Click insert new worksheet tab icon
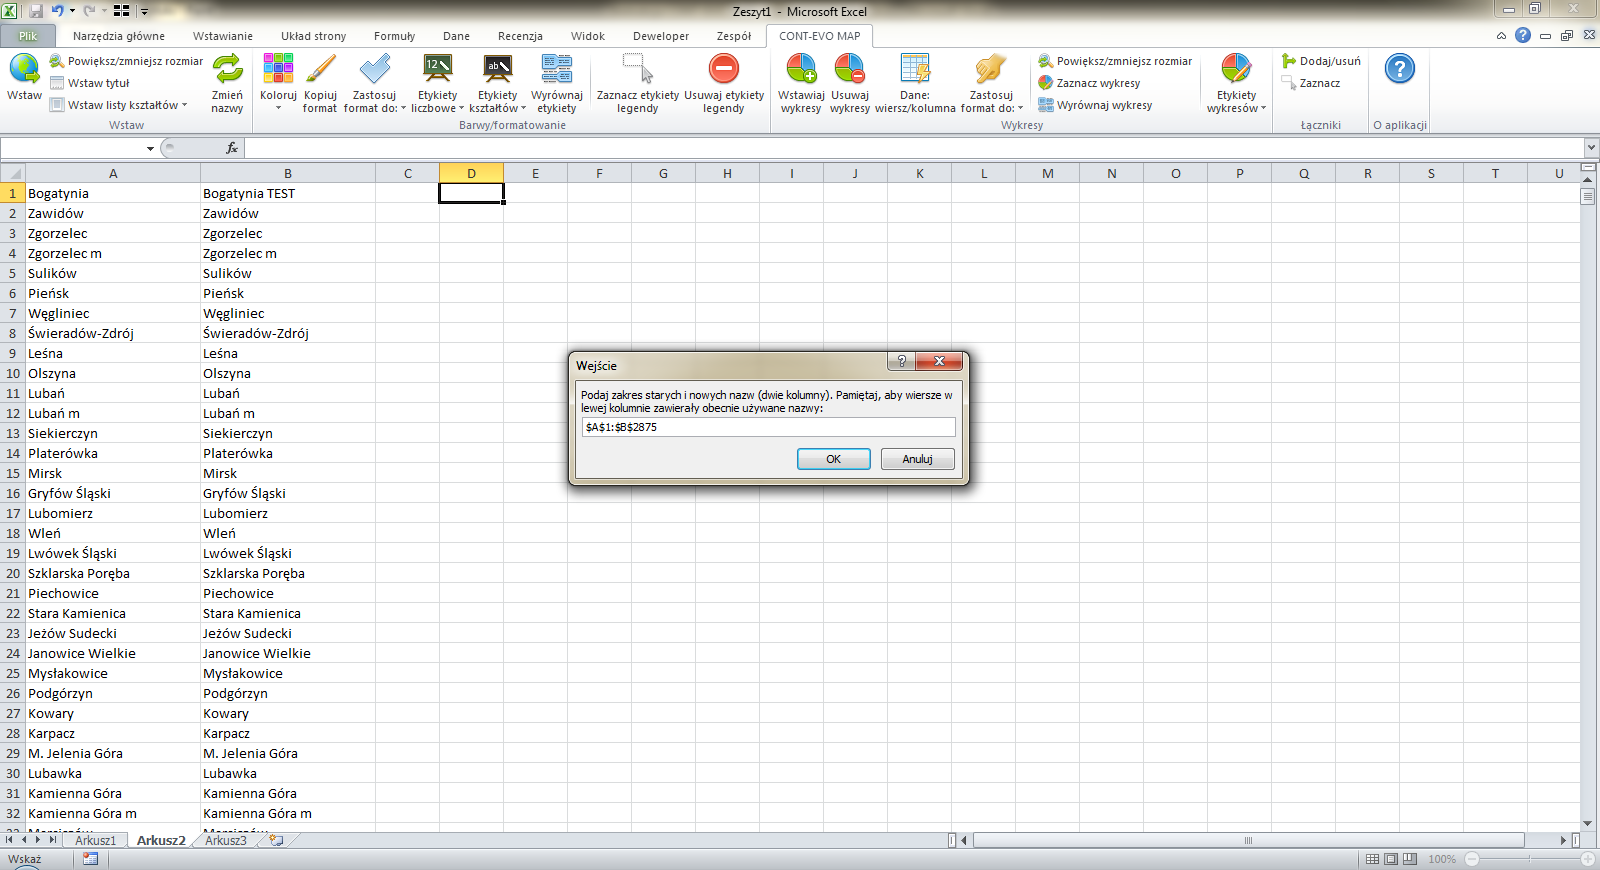1600x870 pixels. pos(276,840)
